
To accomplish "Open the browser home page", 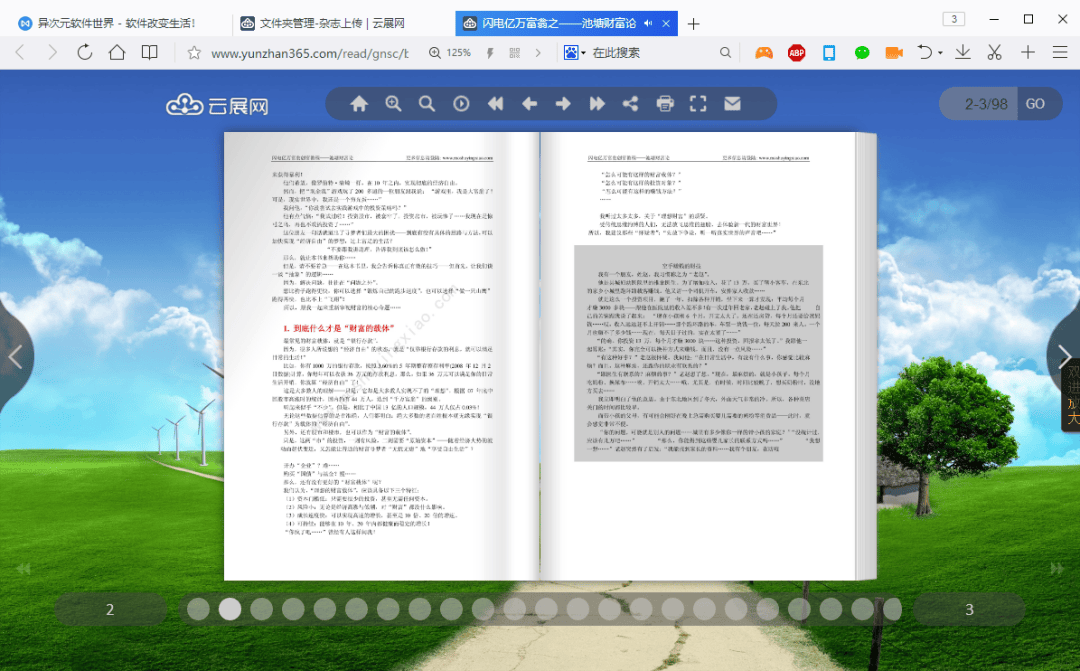I will click(x=117, y=52).
